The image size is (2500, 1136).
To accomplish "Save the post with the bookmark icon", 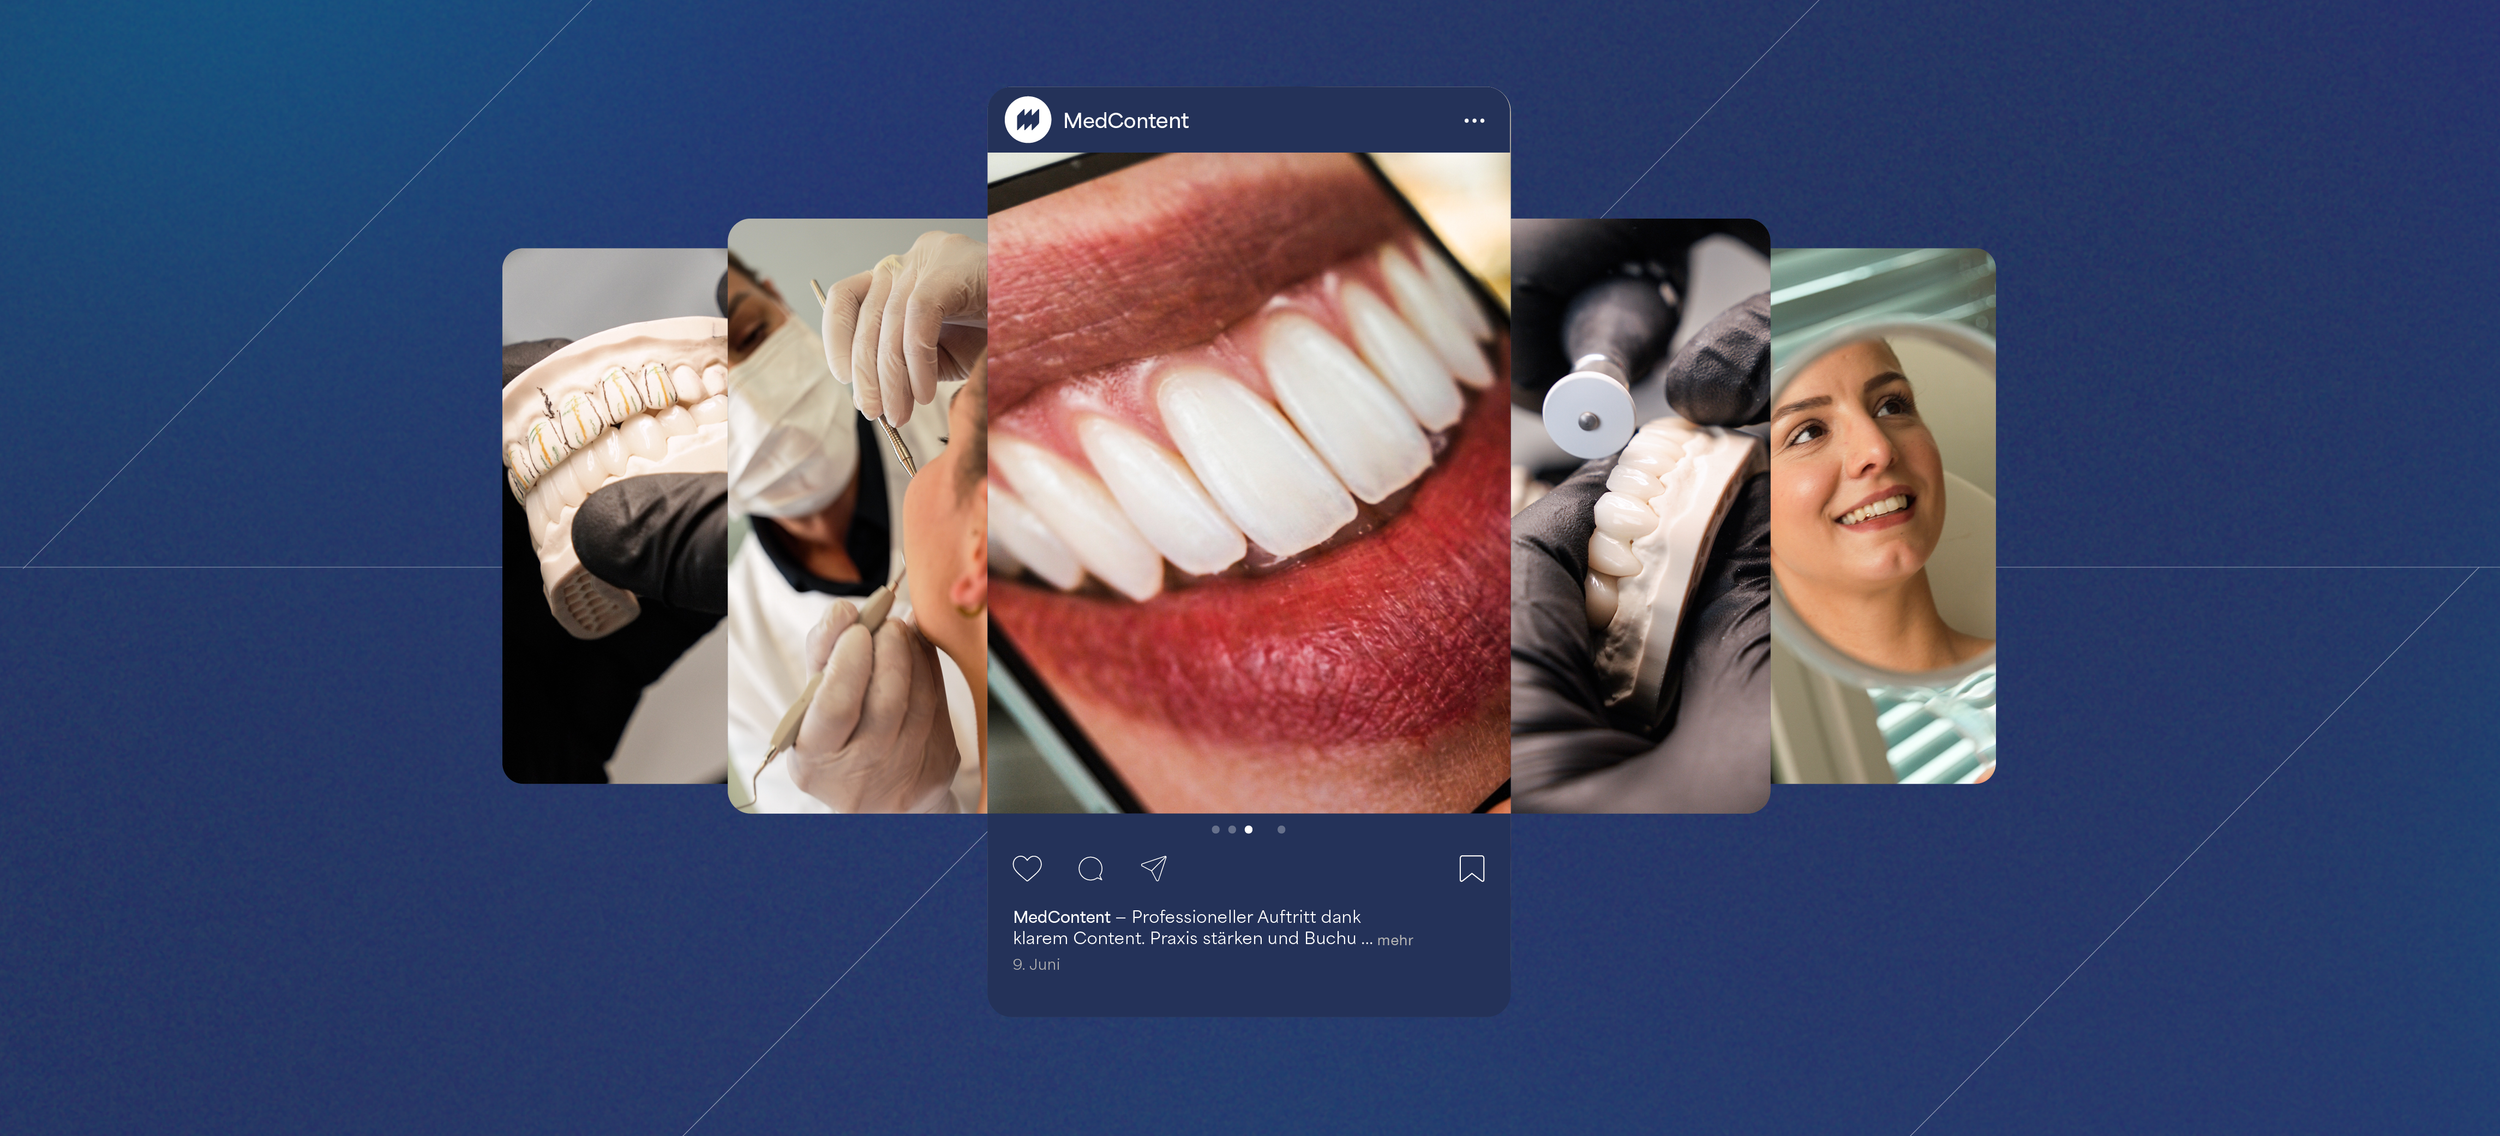I will point(1472,868).
